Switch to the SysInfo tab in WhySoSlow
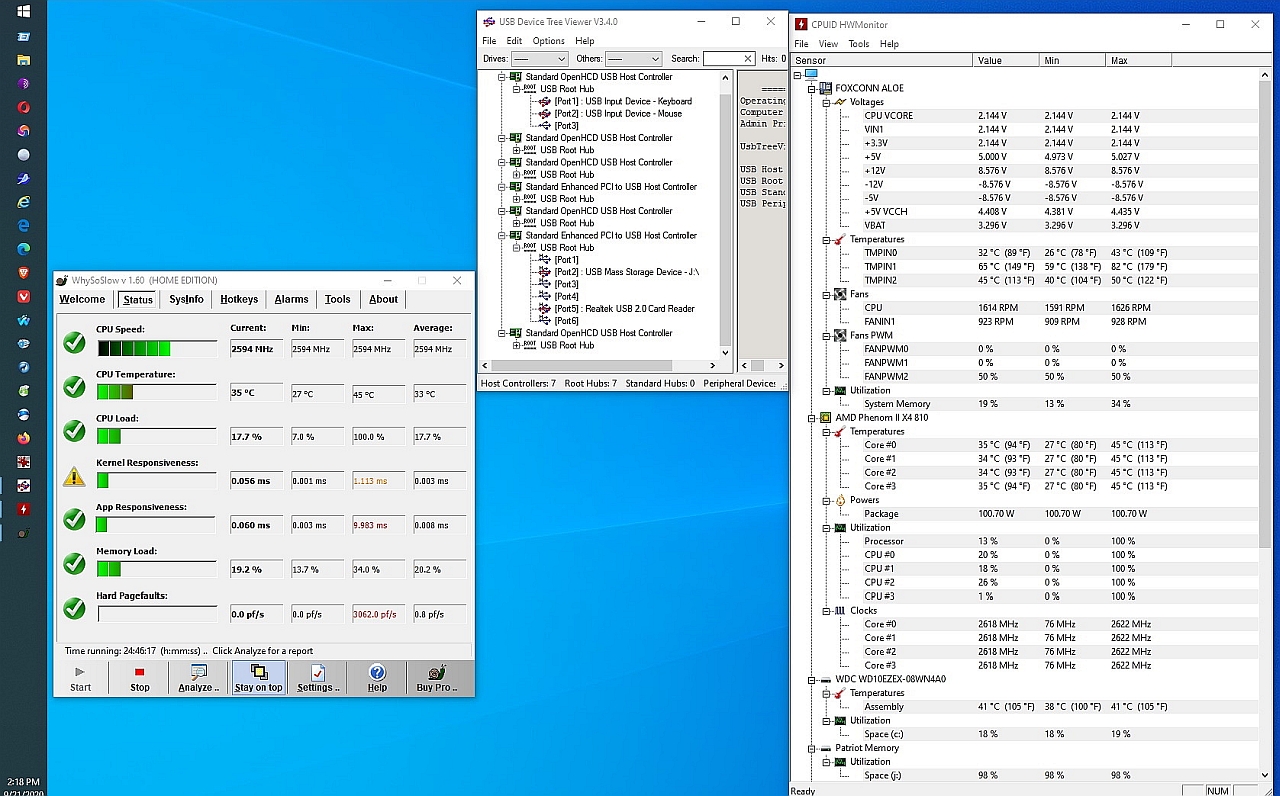 pyautogui.click(x=186, y=299)
